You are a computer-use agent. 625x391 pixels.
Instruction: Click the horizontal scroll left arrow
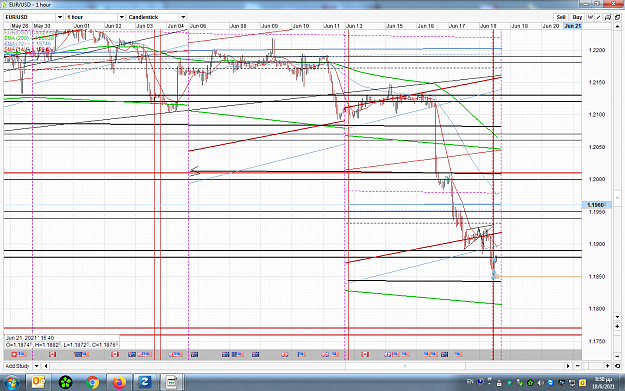tap(46, 366)
